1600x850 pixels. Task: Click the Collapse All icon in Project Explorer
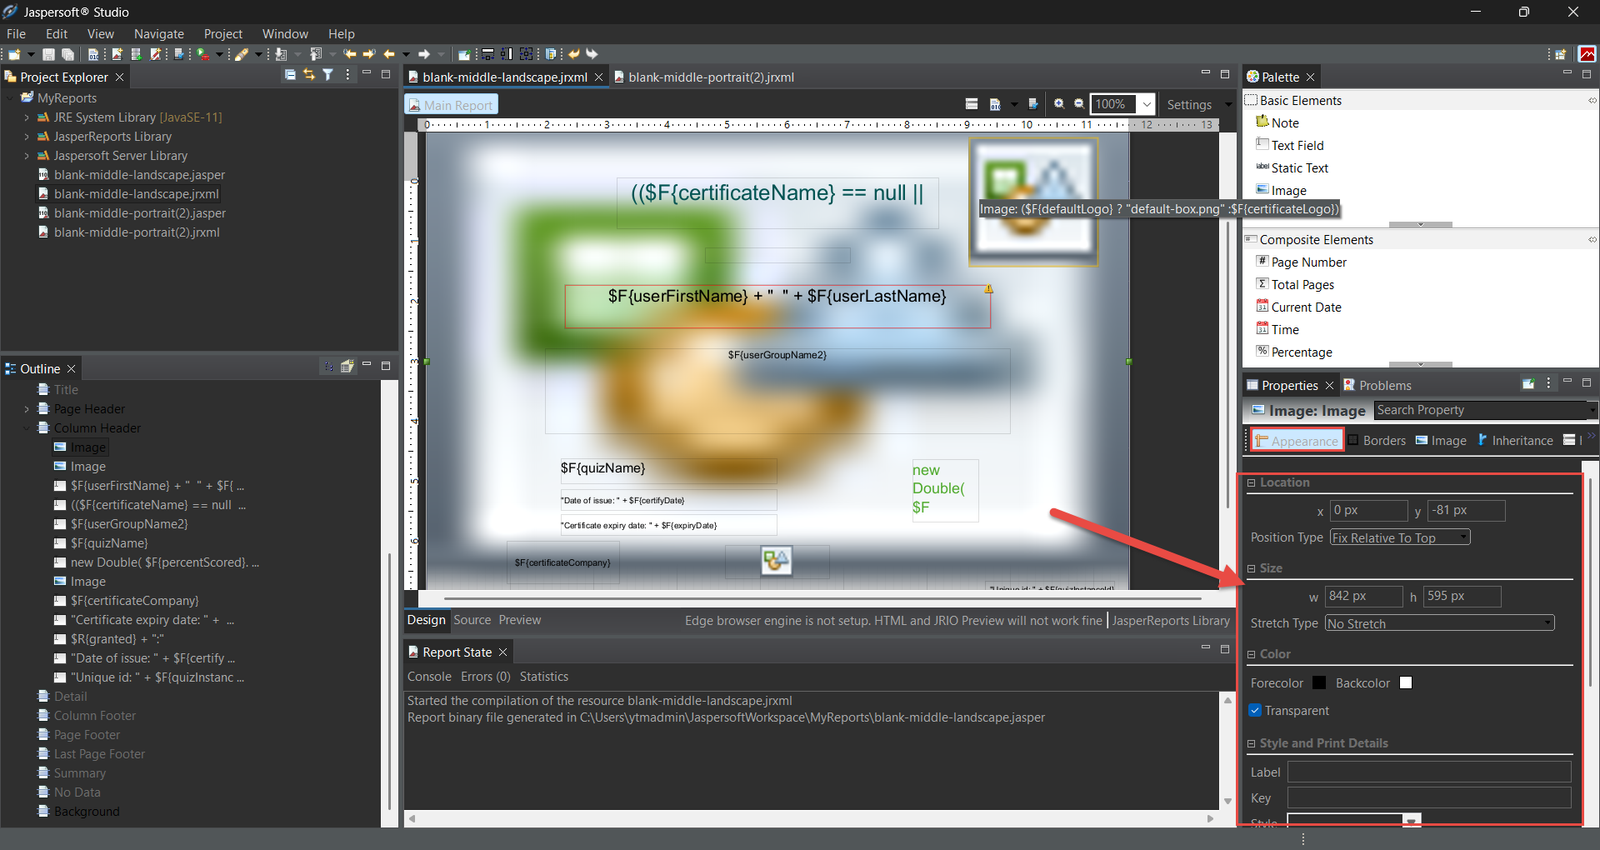coord(290,75)
